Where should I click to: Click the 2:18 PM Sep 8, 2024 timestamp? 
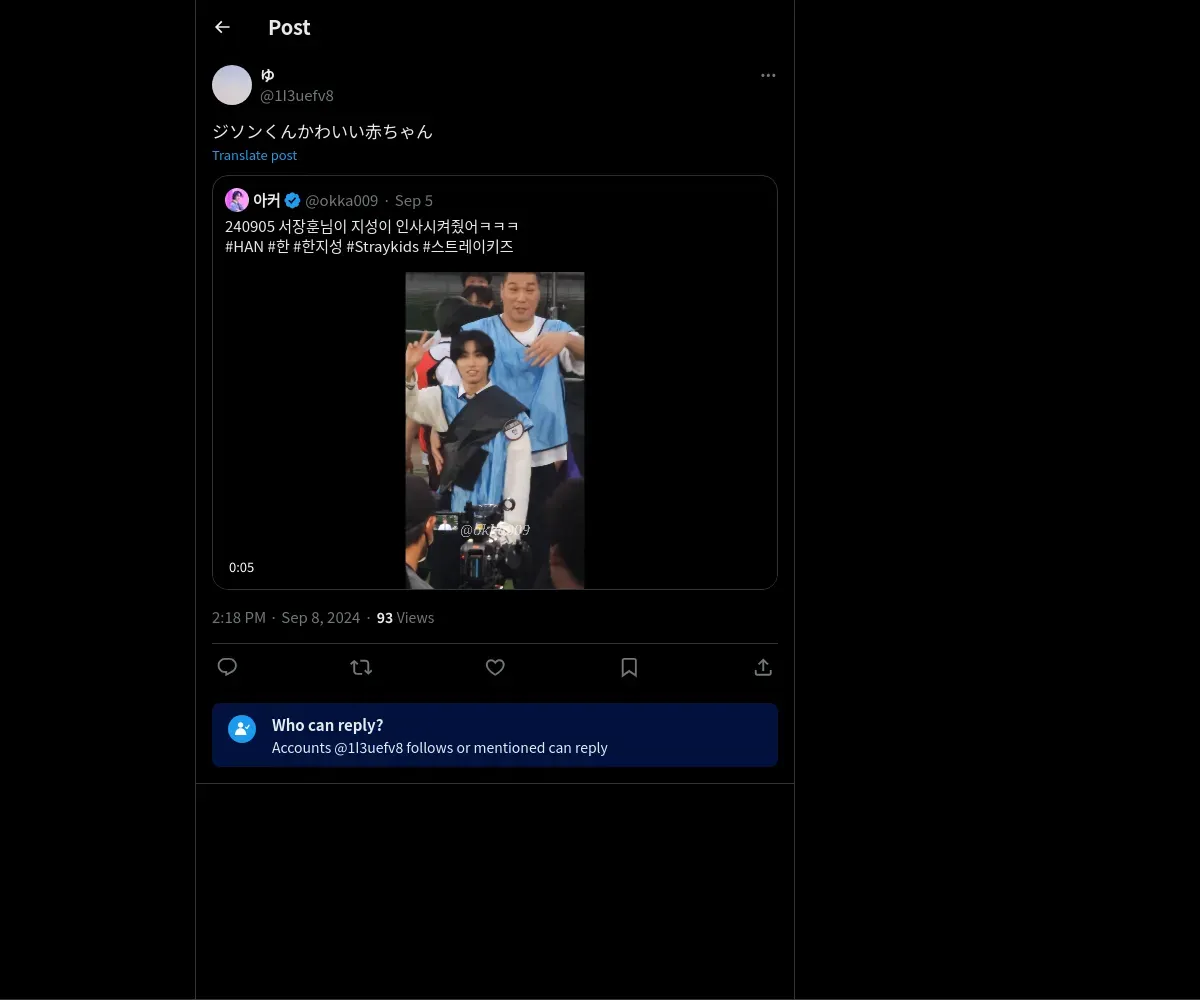pos(286,618)
